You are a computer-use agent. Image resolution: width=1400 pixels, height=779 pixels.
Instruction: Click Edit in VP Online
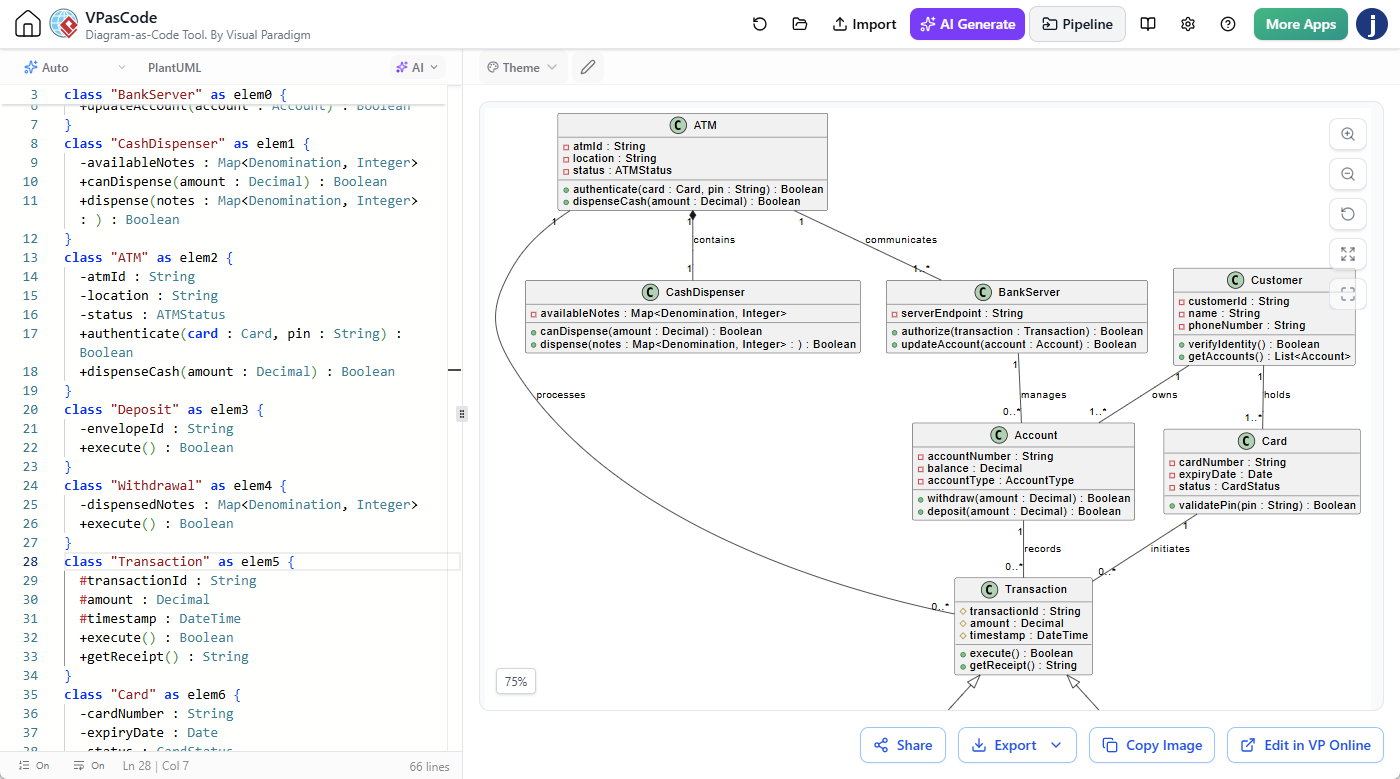pyautogui.click(x=1305, y=745)
